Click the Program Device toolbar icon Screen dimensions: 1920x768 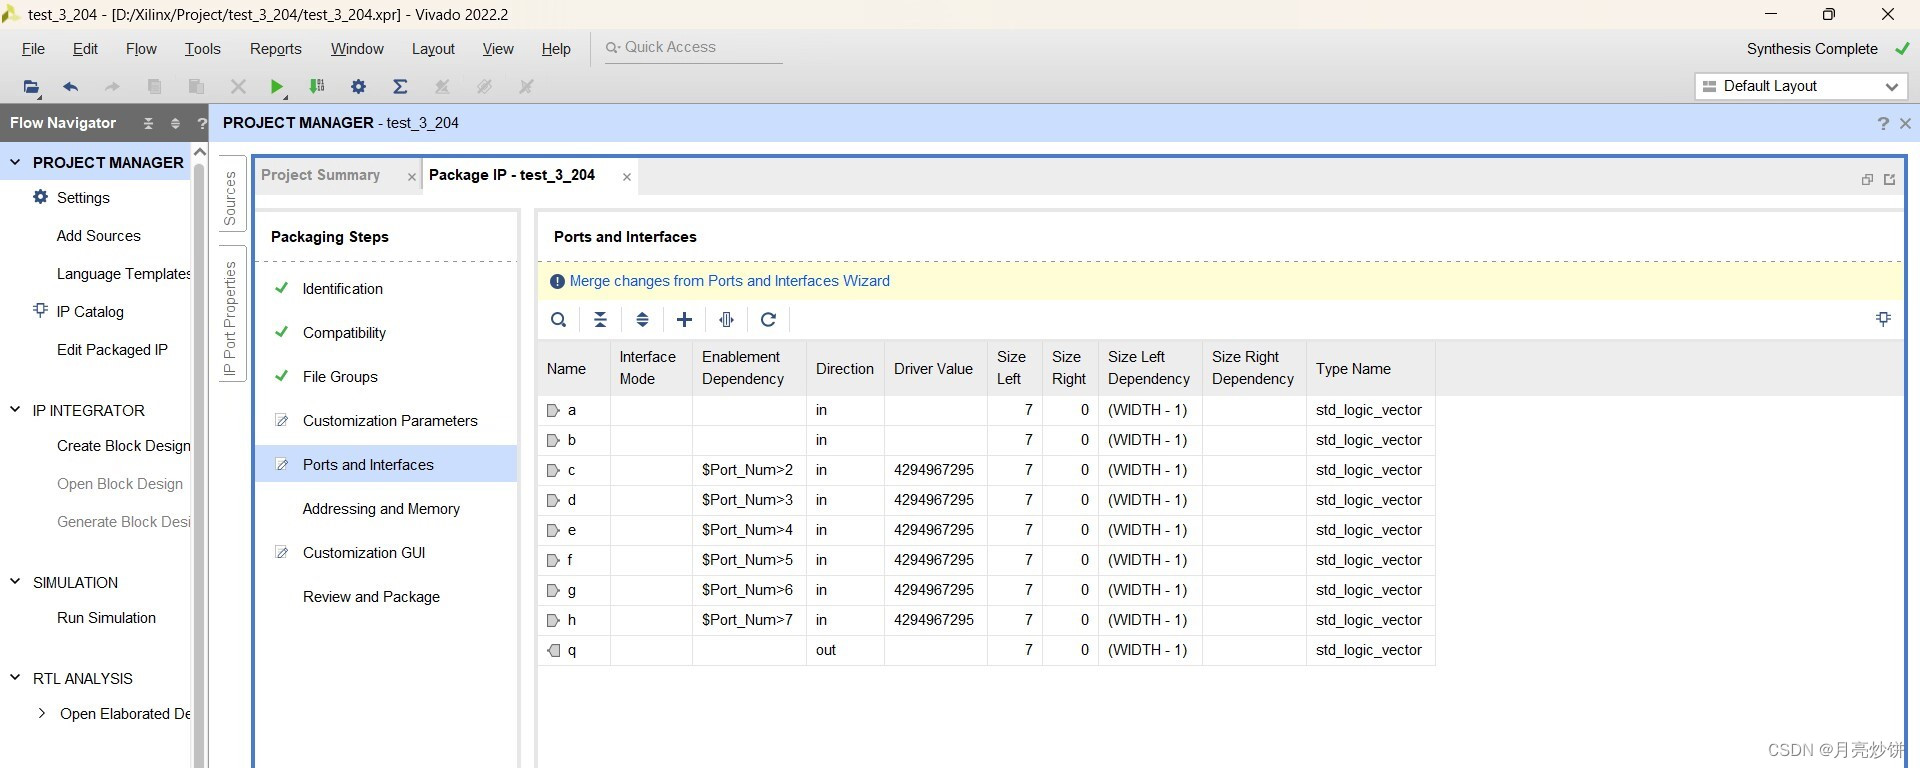point(317,87)
